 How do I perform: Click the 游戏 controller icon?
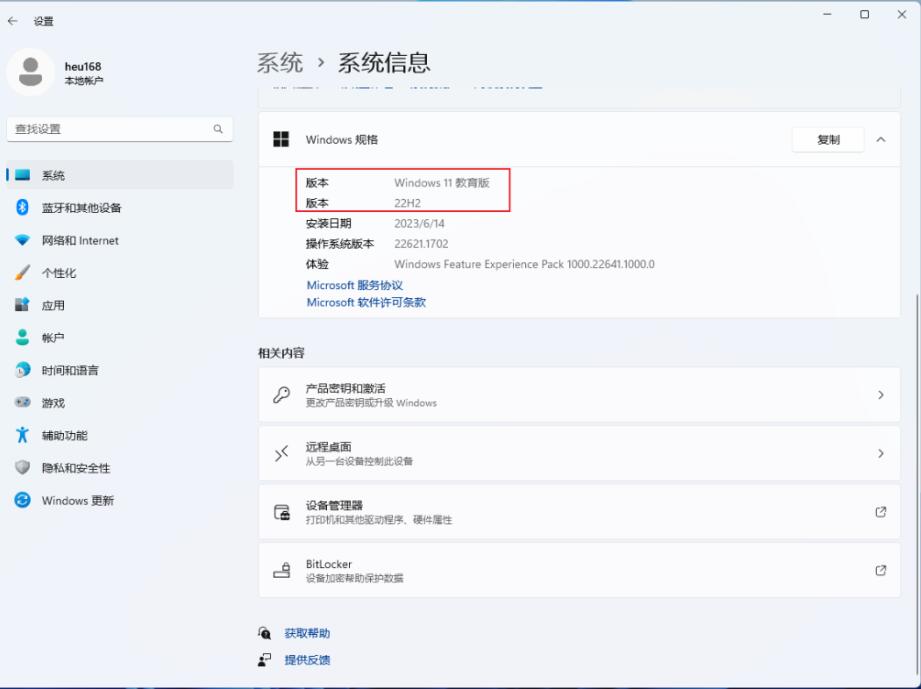[x=22, y=402]
